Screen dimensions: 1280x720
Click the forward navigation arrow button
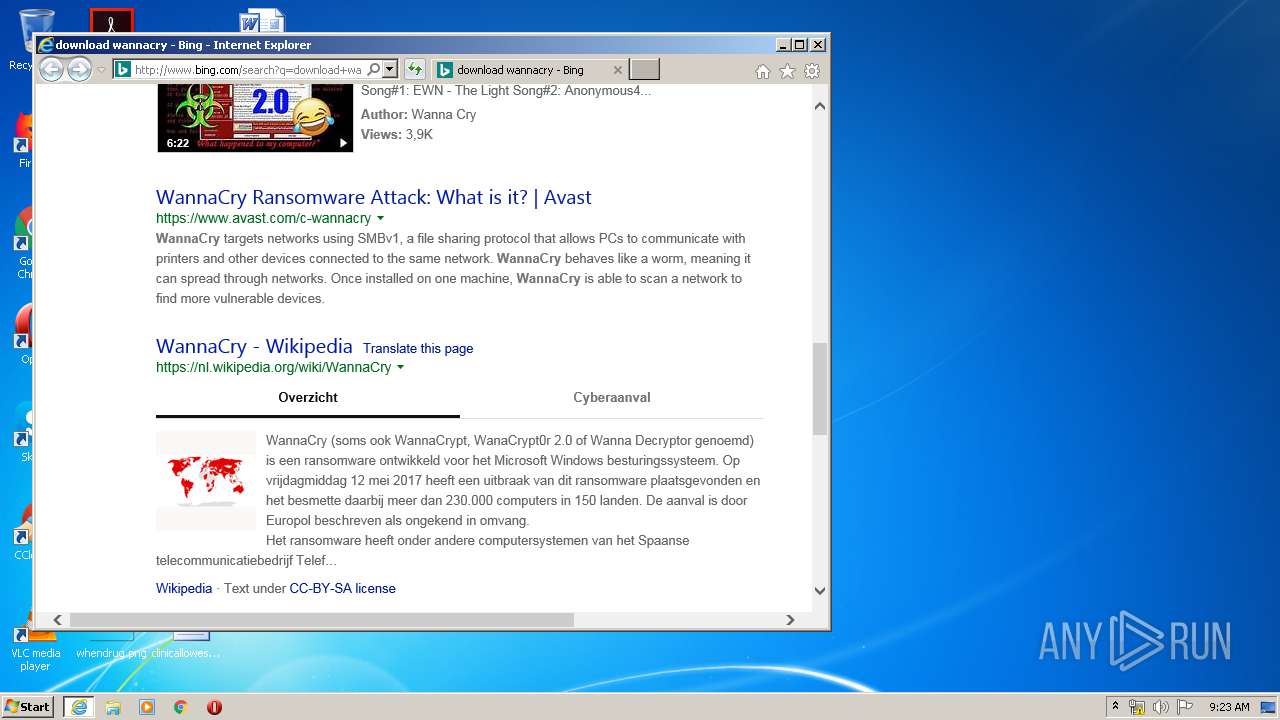click(79, 69)
